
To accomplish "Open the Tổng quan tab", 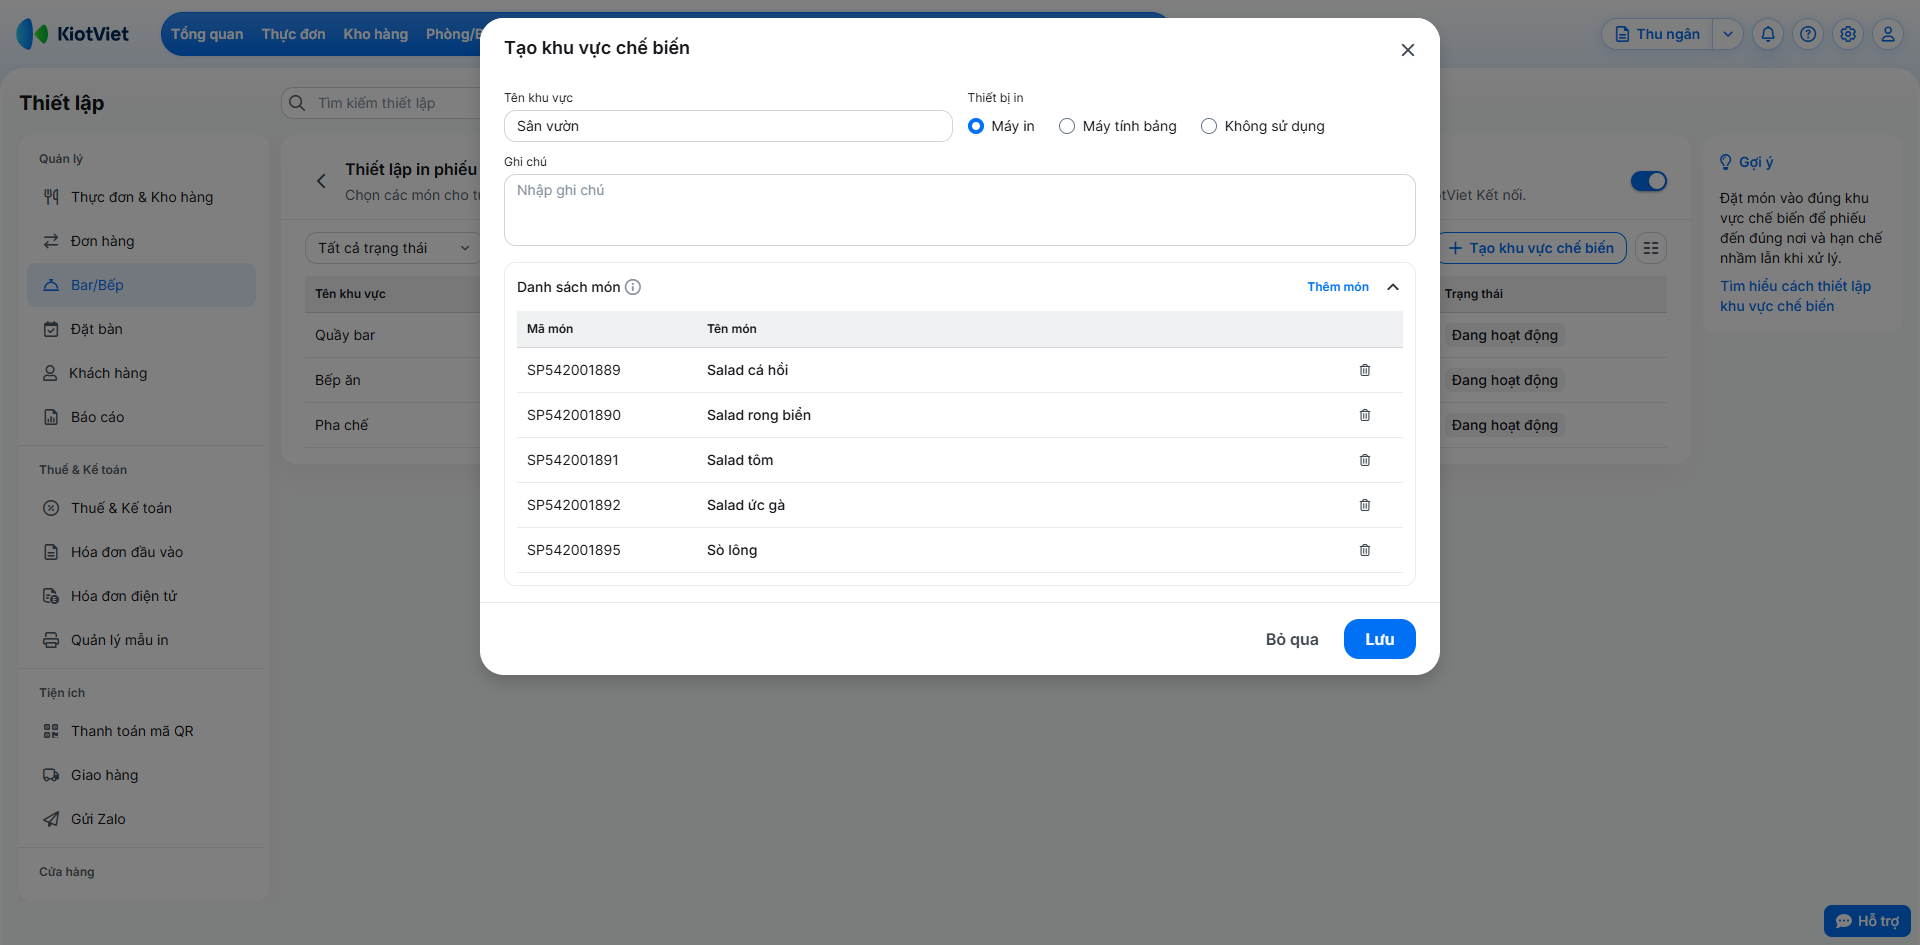I will (x=207, y=34).
